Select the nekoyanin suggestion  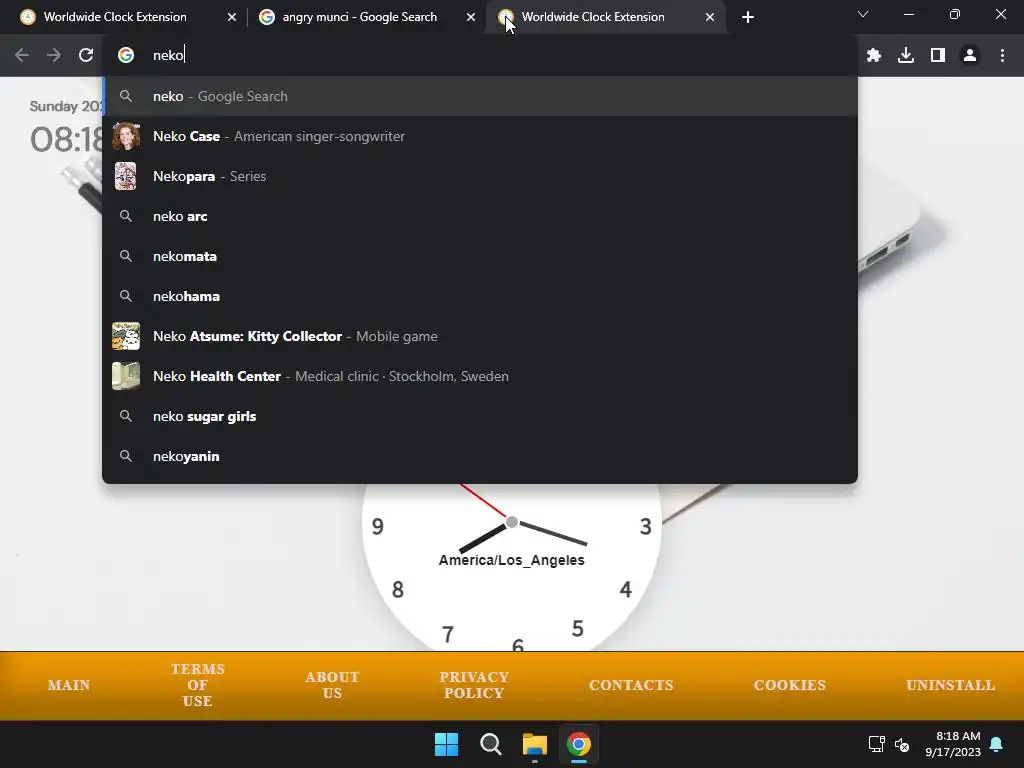click(480, 456)
